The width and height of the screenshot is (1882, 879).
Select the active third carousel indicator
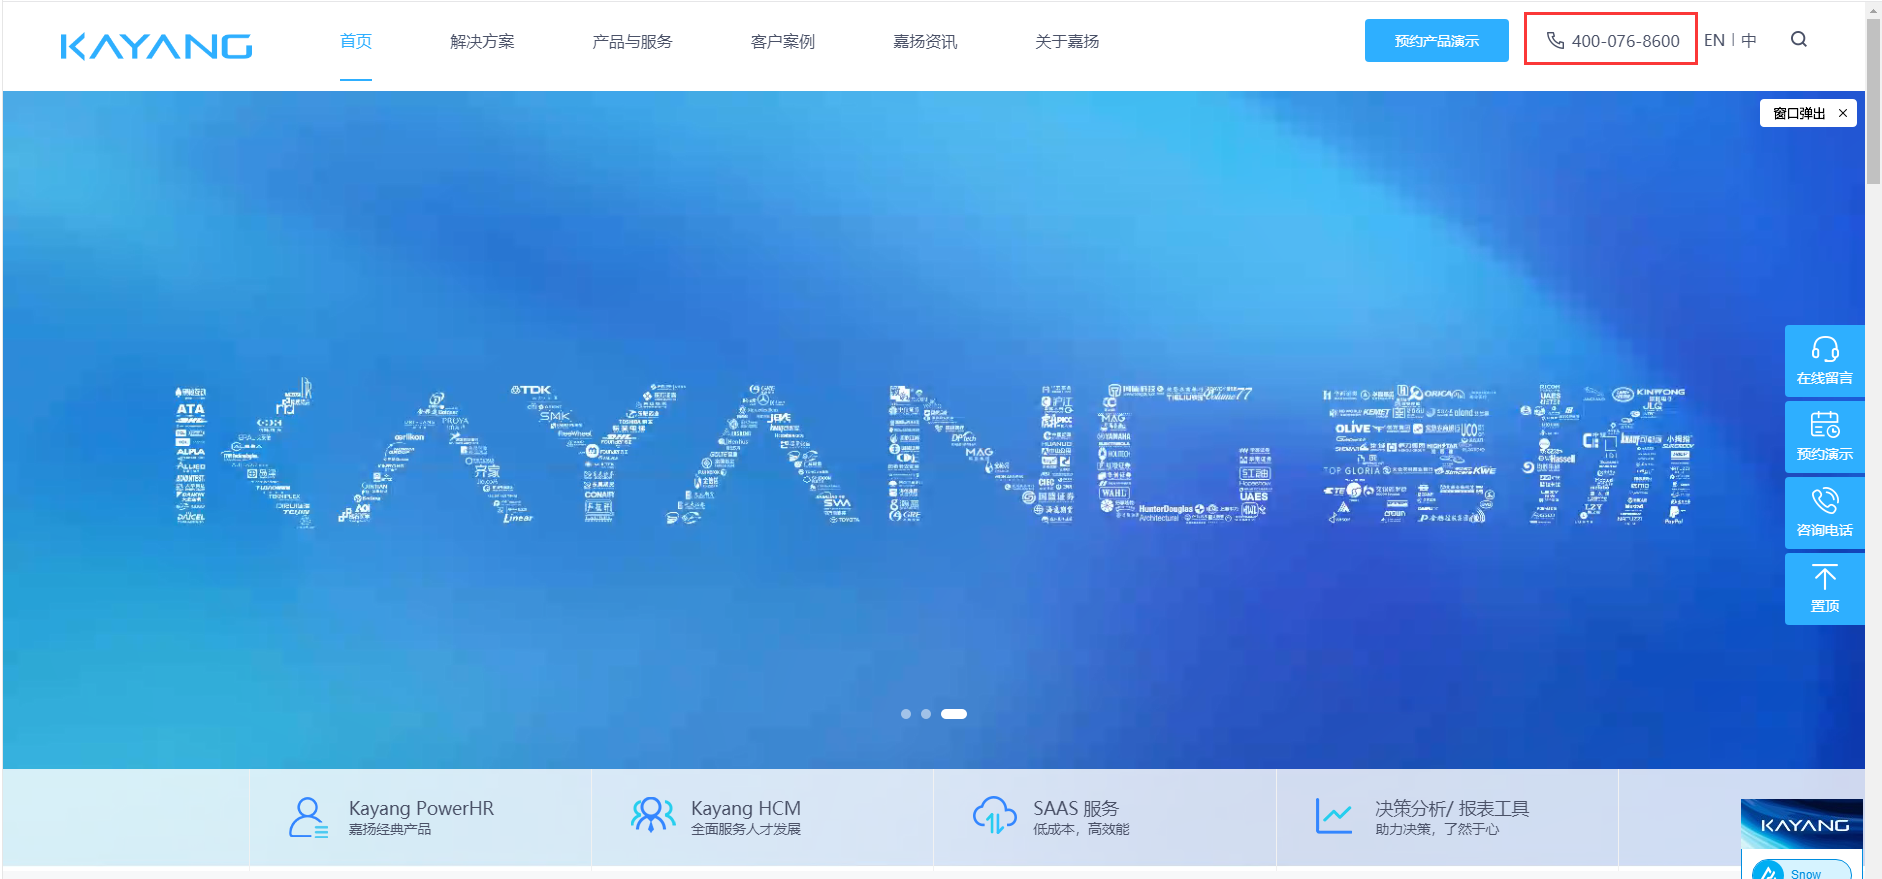(x=954, y=714)
